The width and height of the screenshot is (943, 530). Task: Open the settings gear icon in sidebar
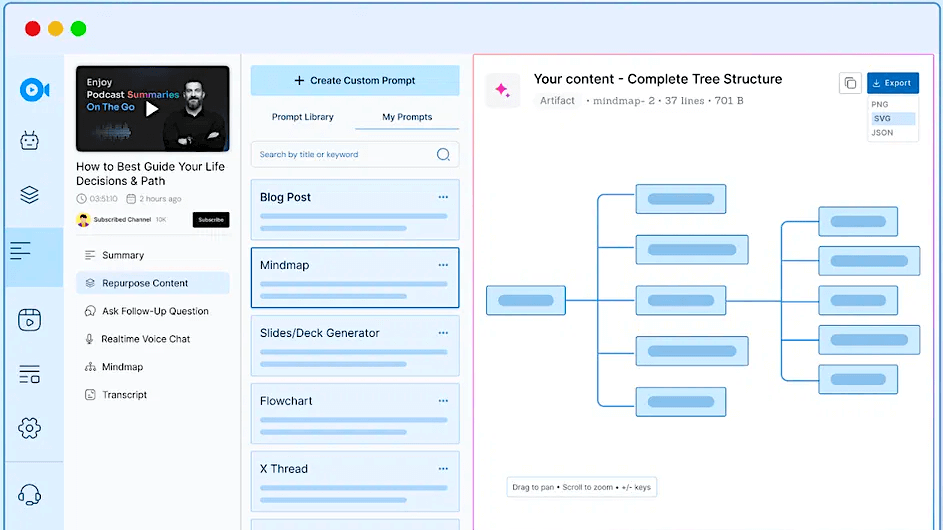[30, 428]
